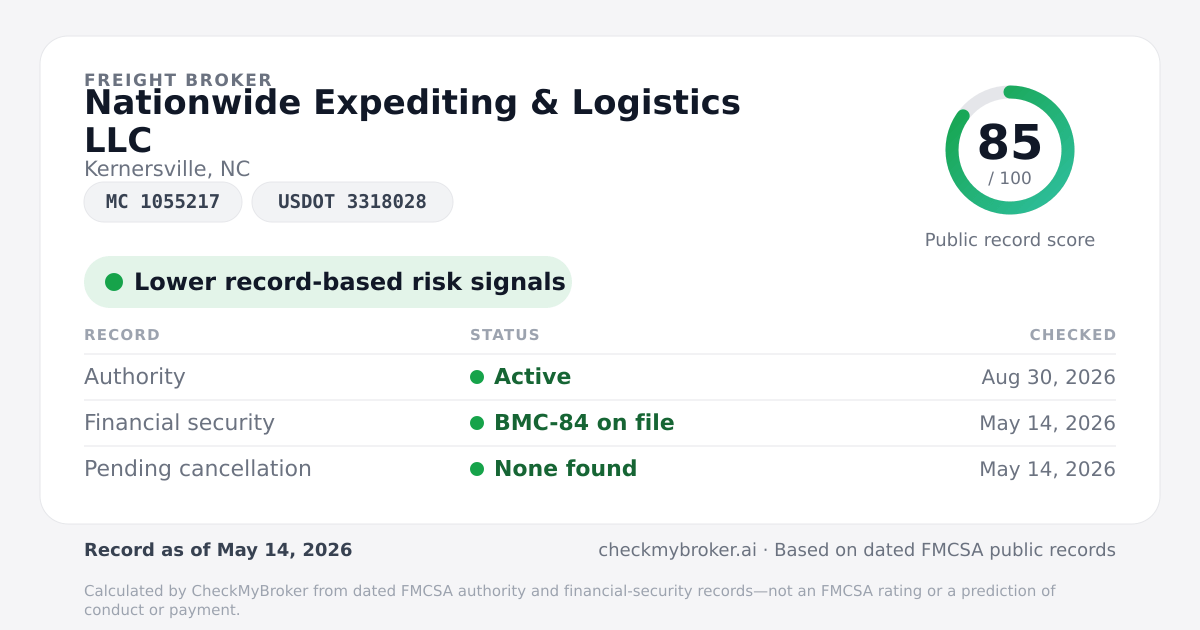The image size is (1200, 630).
Task: Click the Aug 30, 2026 checked date
Action: [1049, 377]
